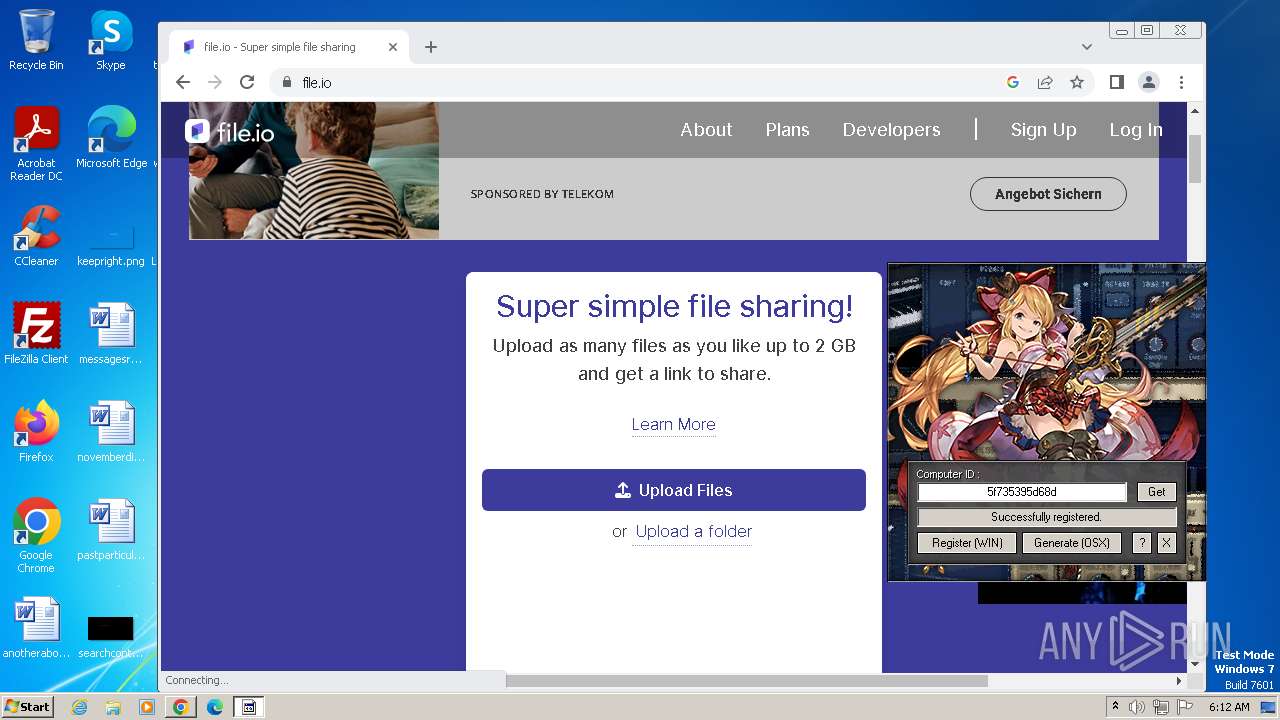Open Internet Explorer from taskbar
Image resolution: width=1280 pixels, height=720 pixels.
coord(80,707)
